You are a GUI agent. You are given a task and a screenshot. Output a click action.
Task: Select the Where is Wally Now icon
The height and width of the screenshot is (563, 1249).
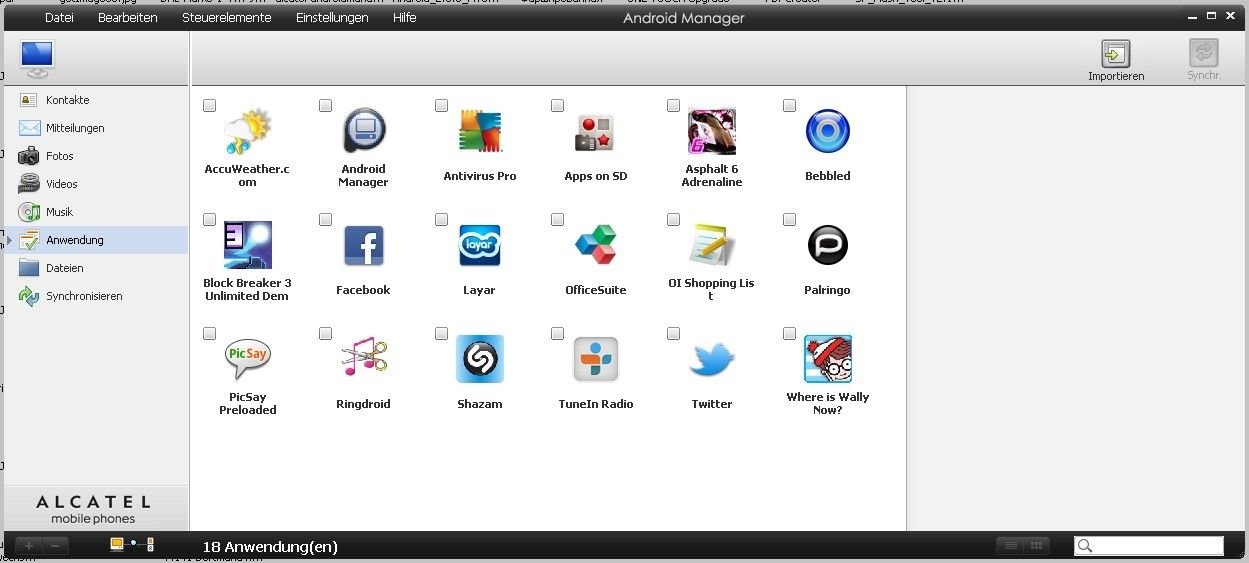(827, 359)
